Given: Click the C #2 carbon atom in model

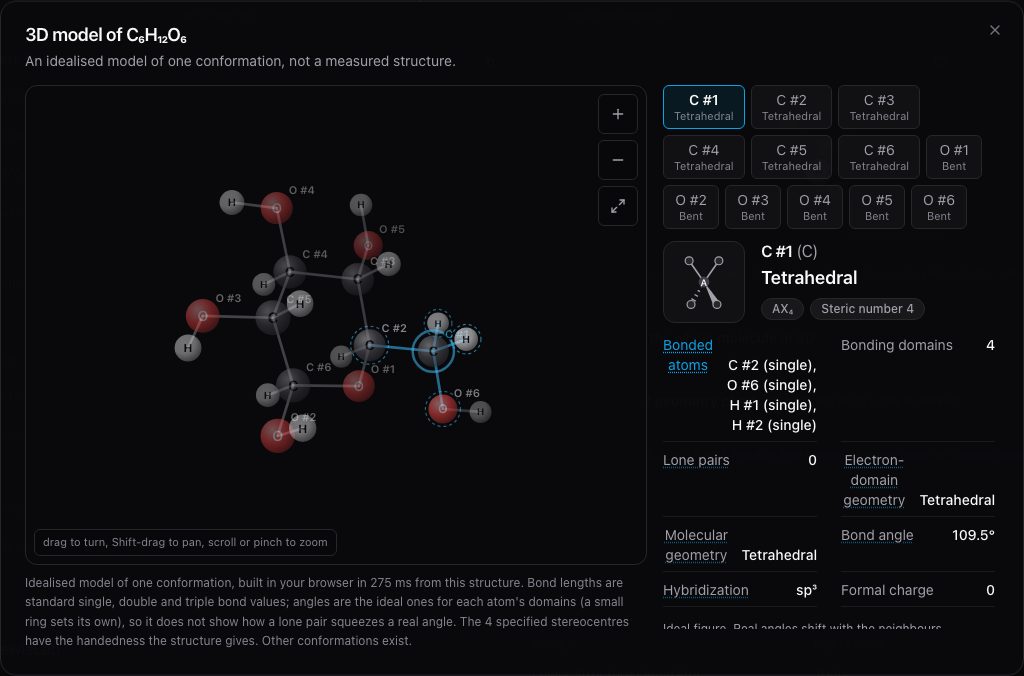Looking at the screenshot, I should [370, 345].
